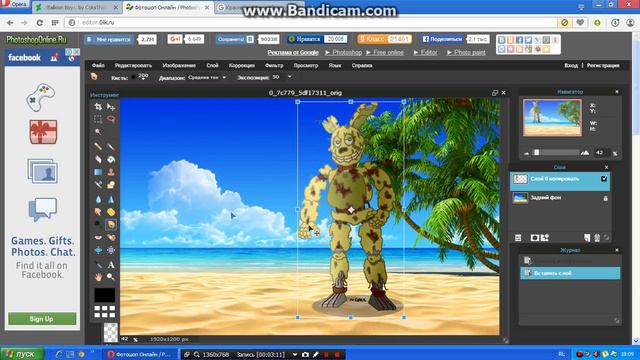640x360 pixels.
Task: Click Navigator zoom slider handle
Action: [x=537, y=152]
